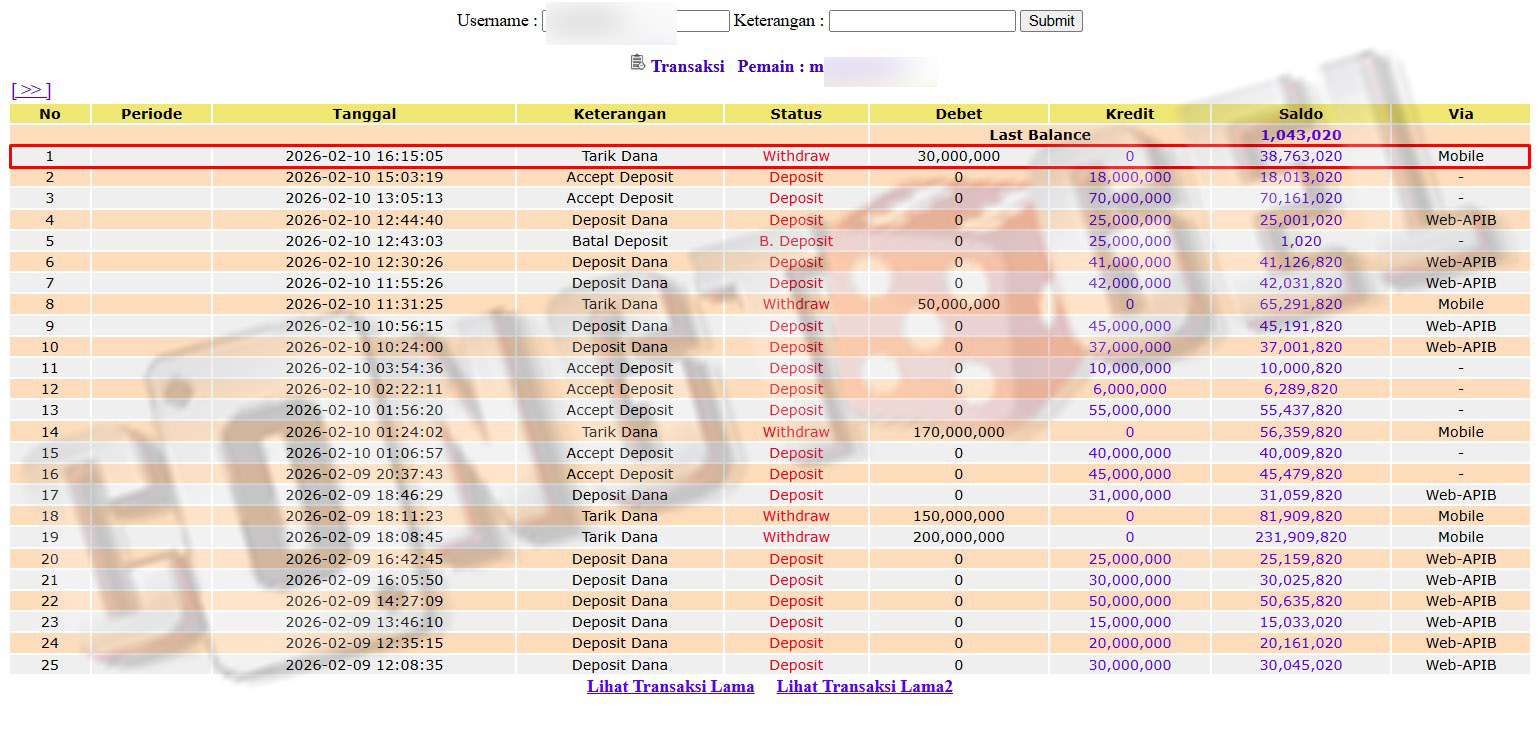Open the [>>] next page link

tap(31, 90)
